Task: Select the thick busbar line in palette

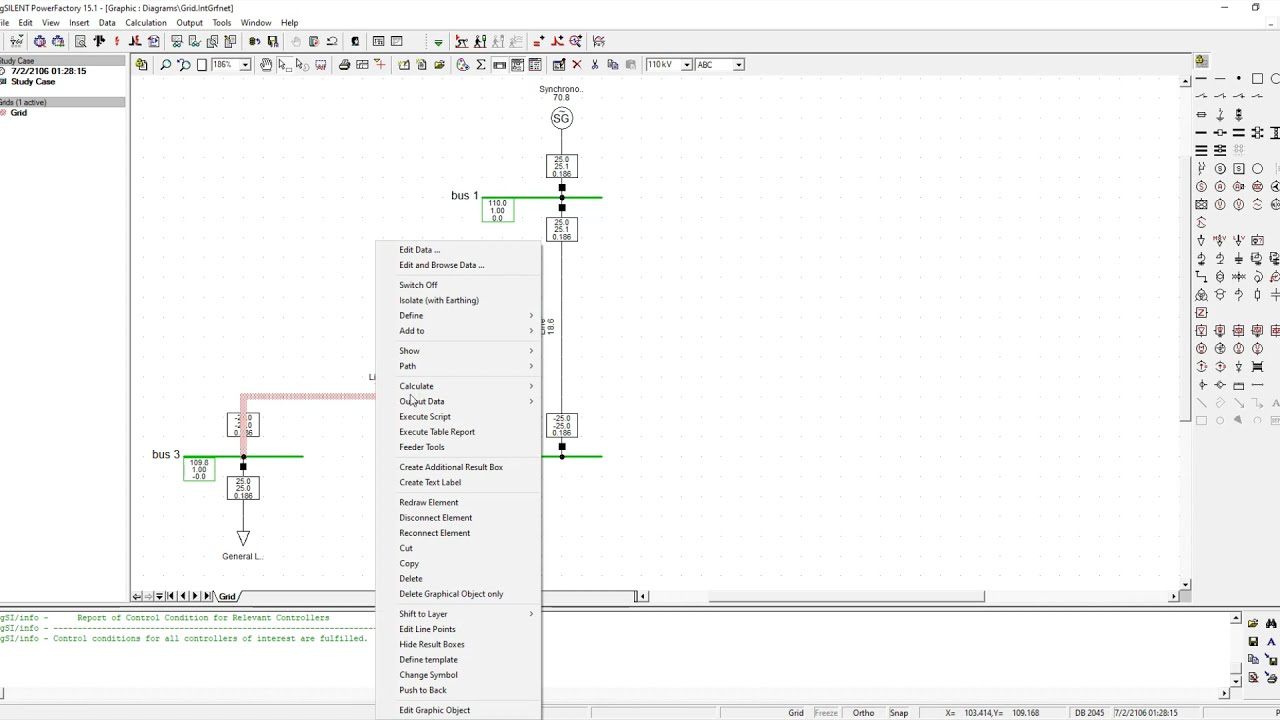Action: tap(1201, 132)
